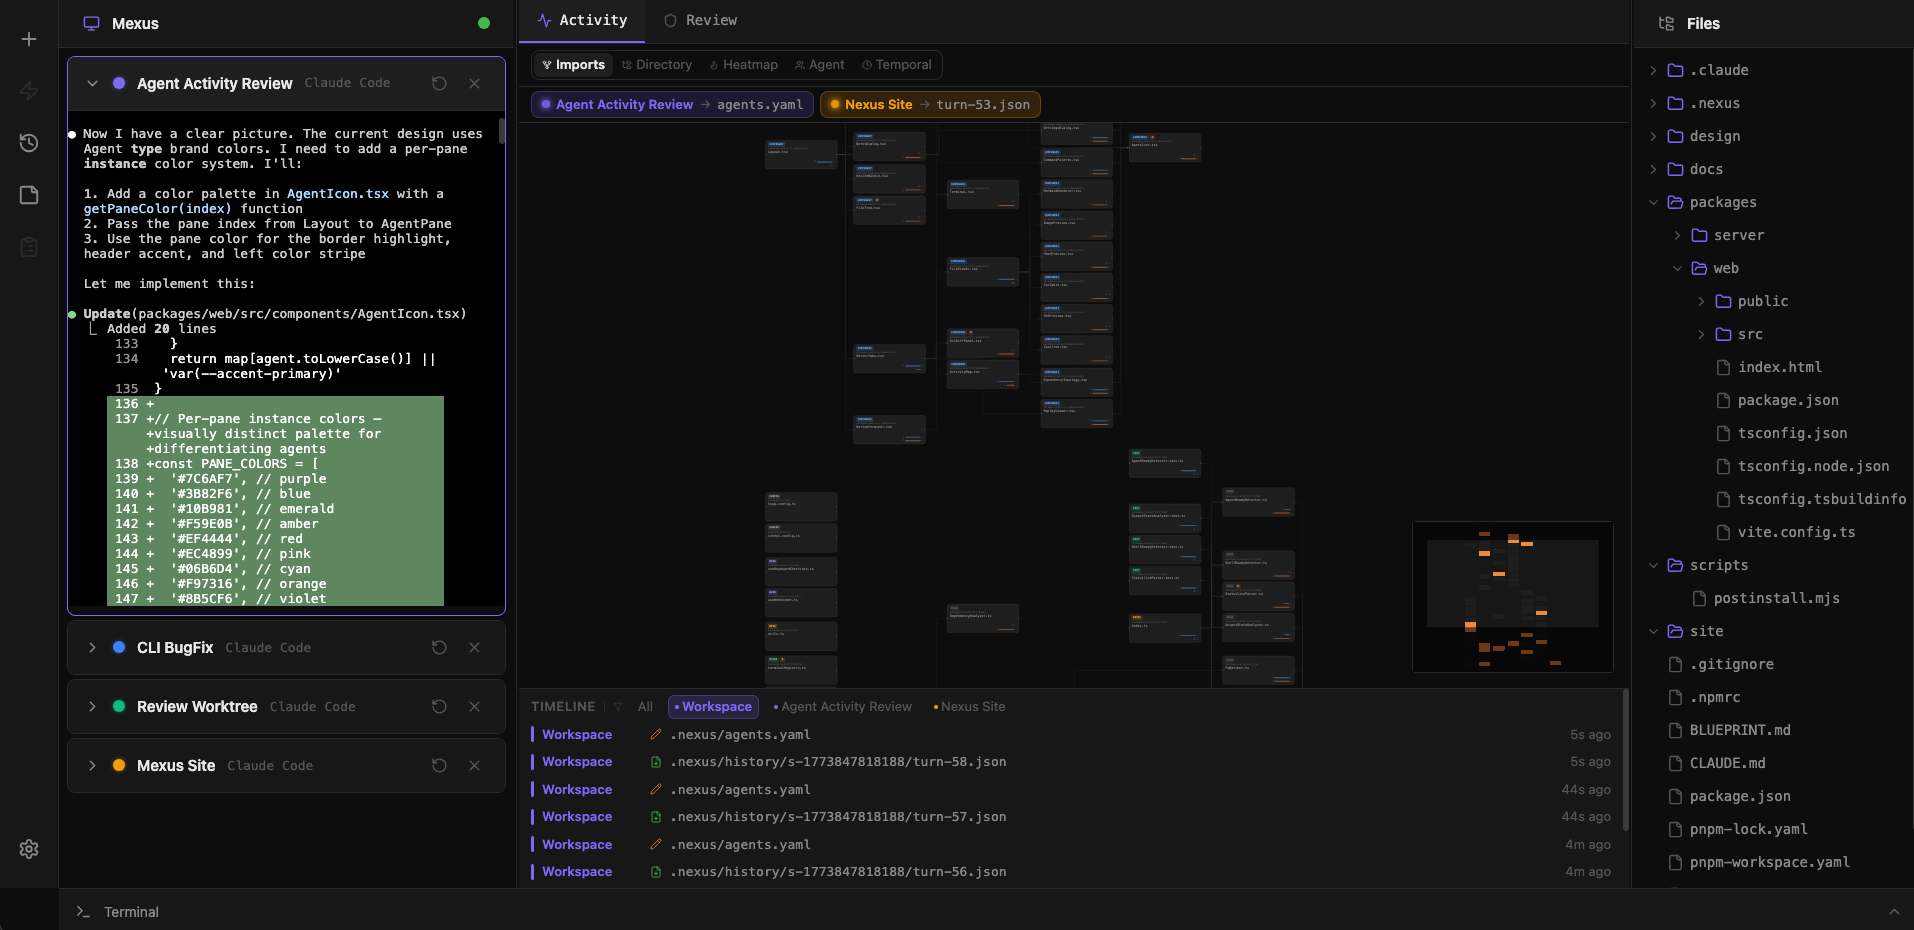This screenshot has width=1914, height=930.
Task: Click the orange status dot on Mexus Site
Action: [x=119, y=766]
